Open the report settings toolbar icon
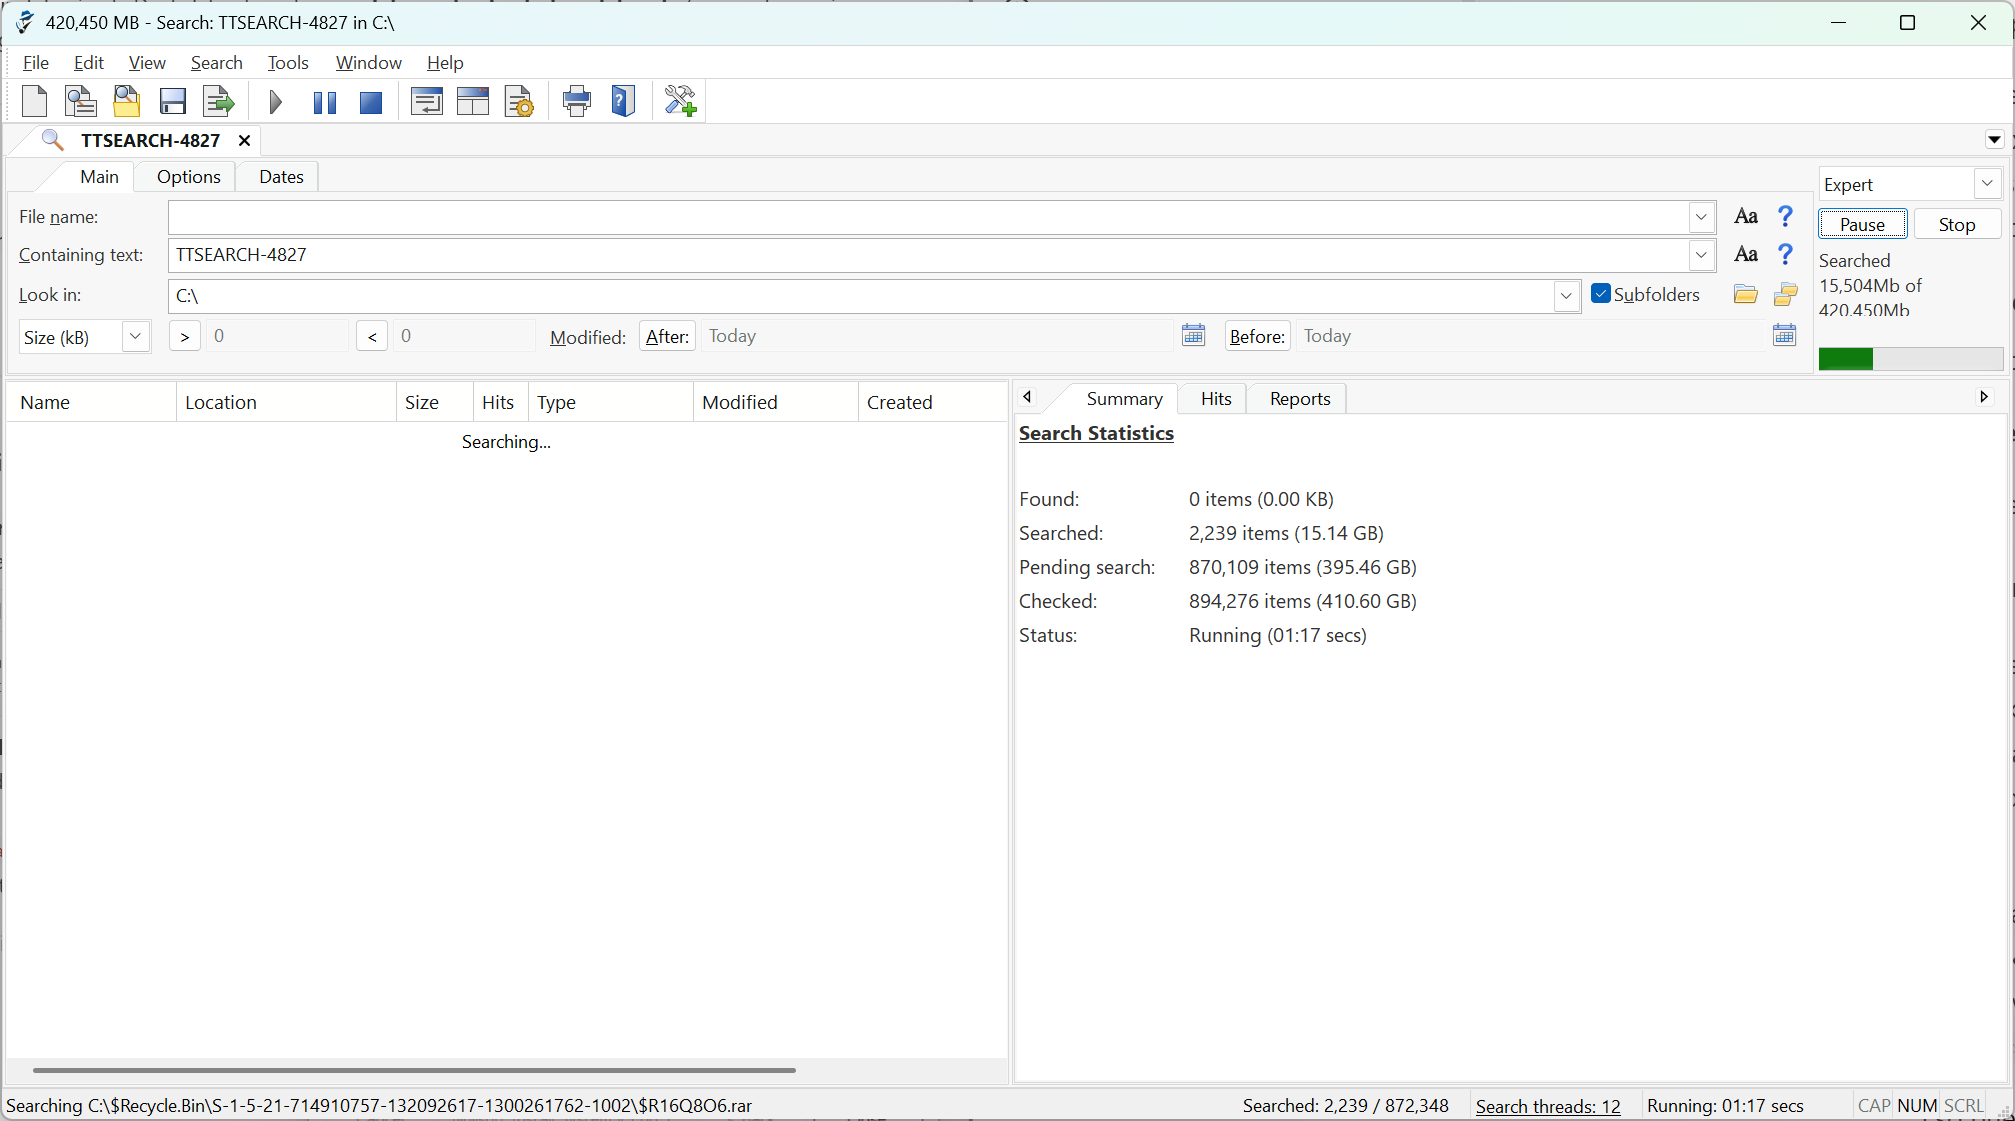This screenshot has width=2015, height=1121. pos(519,101)
